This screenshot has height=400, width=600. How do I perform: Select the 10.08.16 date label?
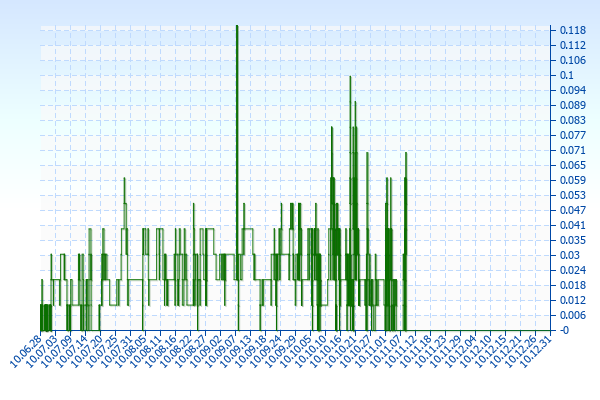[x=161, y=351]
